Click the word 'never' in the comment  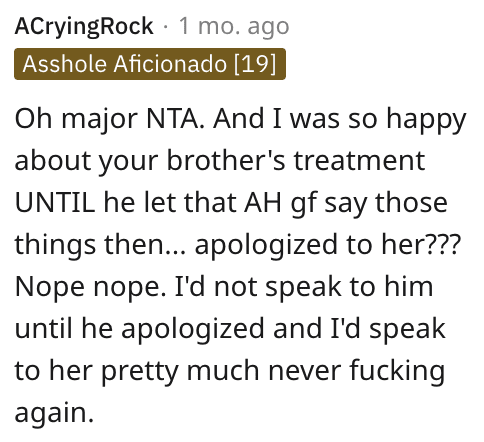305,371
